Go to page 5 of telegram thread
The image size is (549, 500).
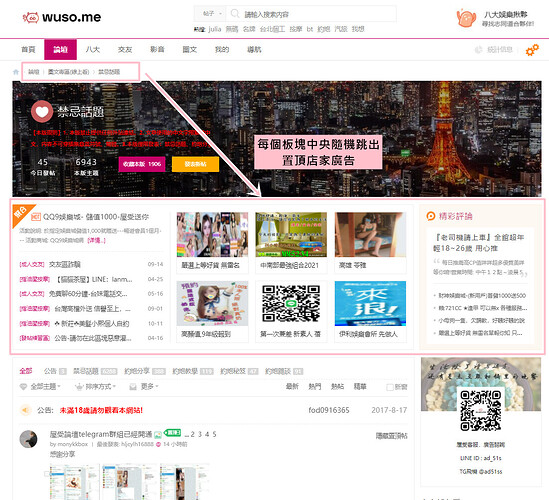(x=214, y=435)
